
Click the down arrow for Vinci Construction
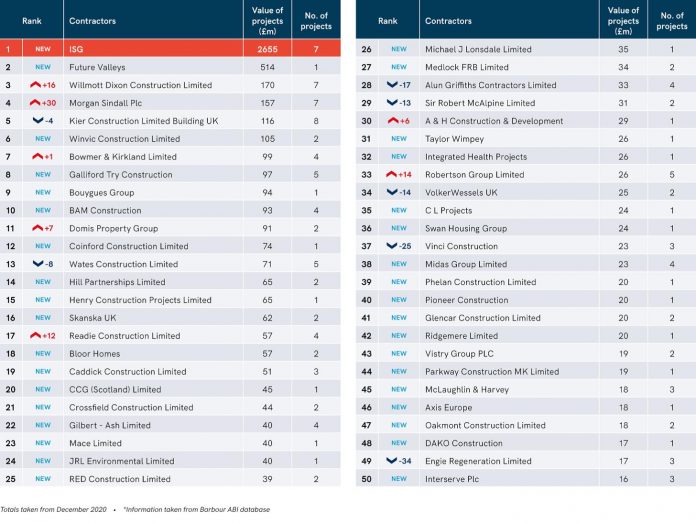tap(392, 246)
